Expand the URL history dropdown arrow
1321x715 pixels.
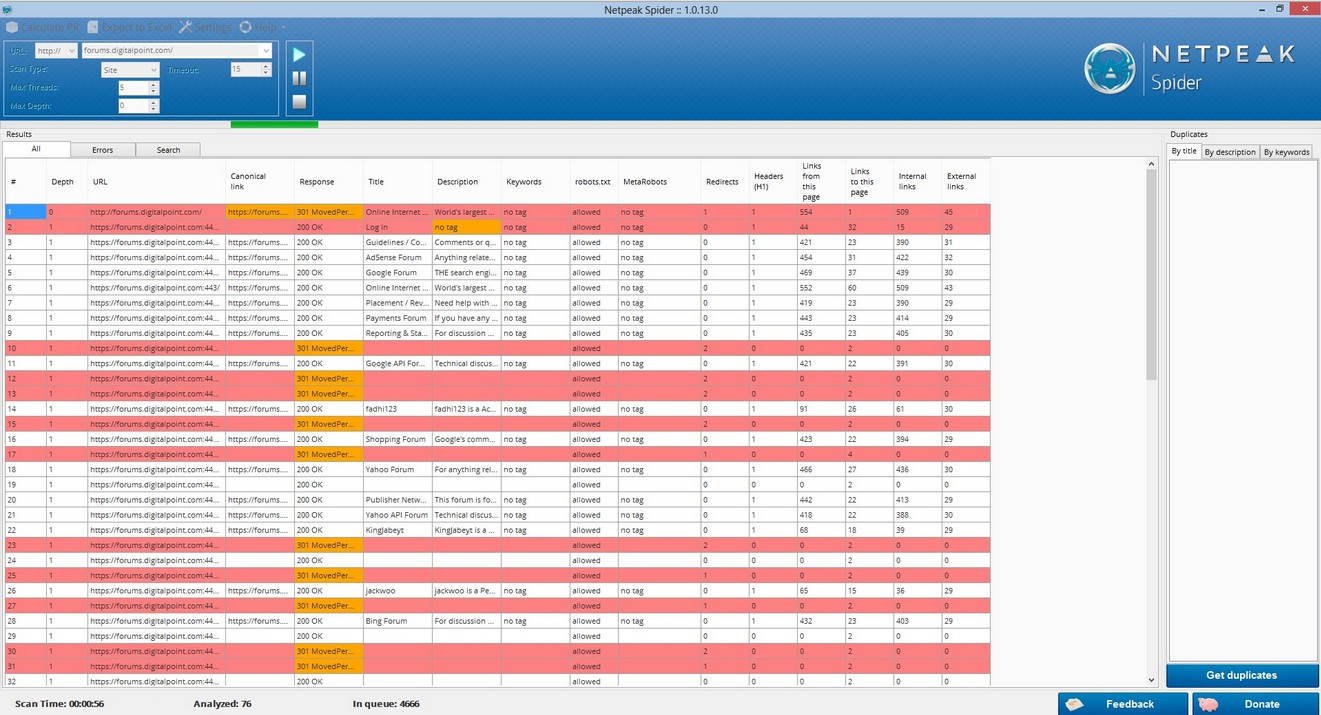pos(265,51)
